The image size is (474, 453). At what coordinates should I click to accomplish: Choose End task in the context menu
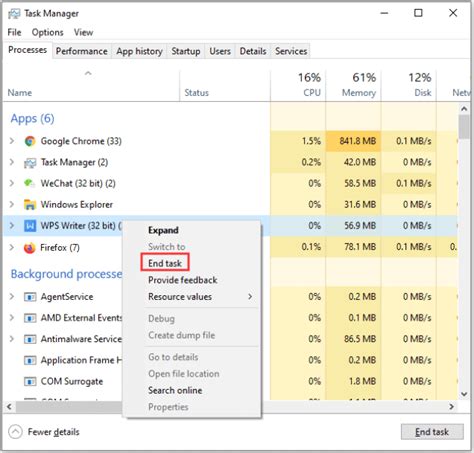(165, 263)
